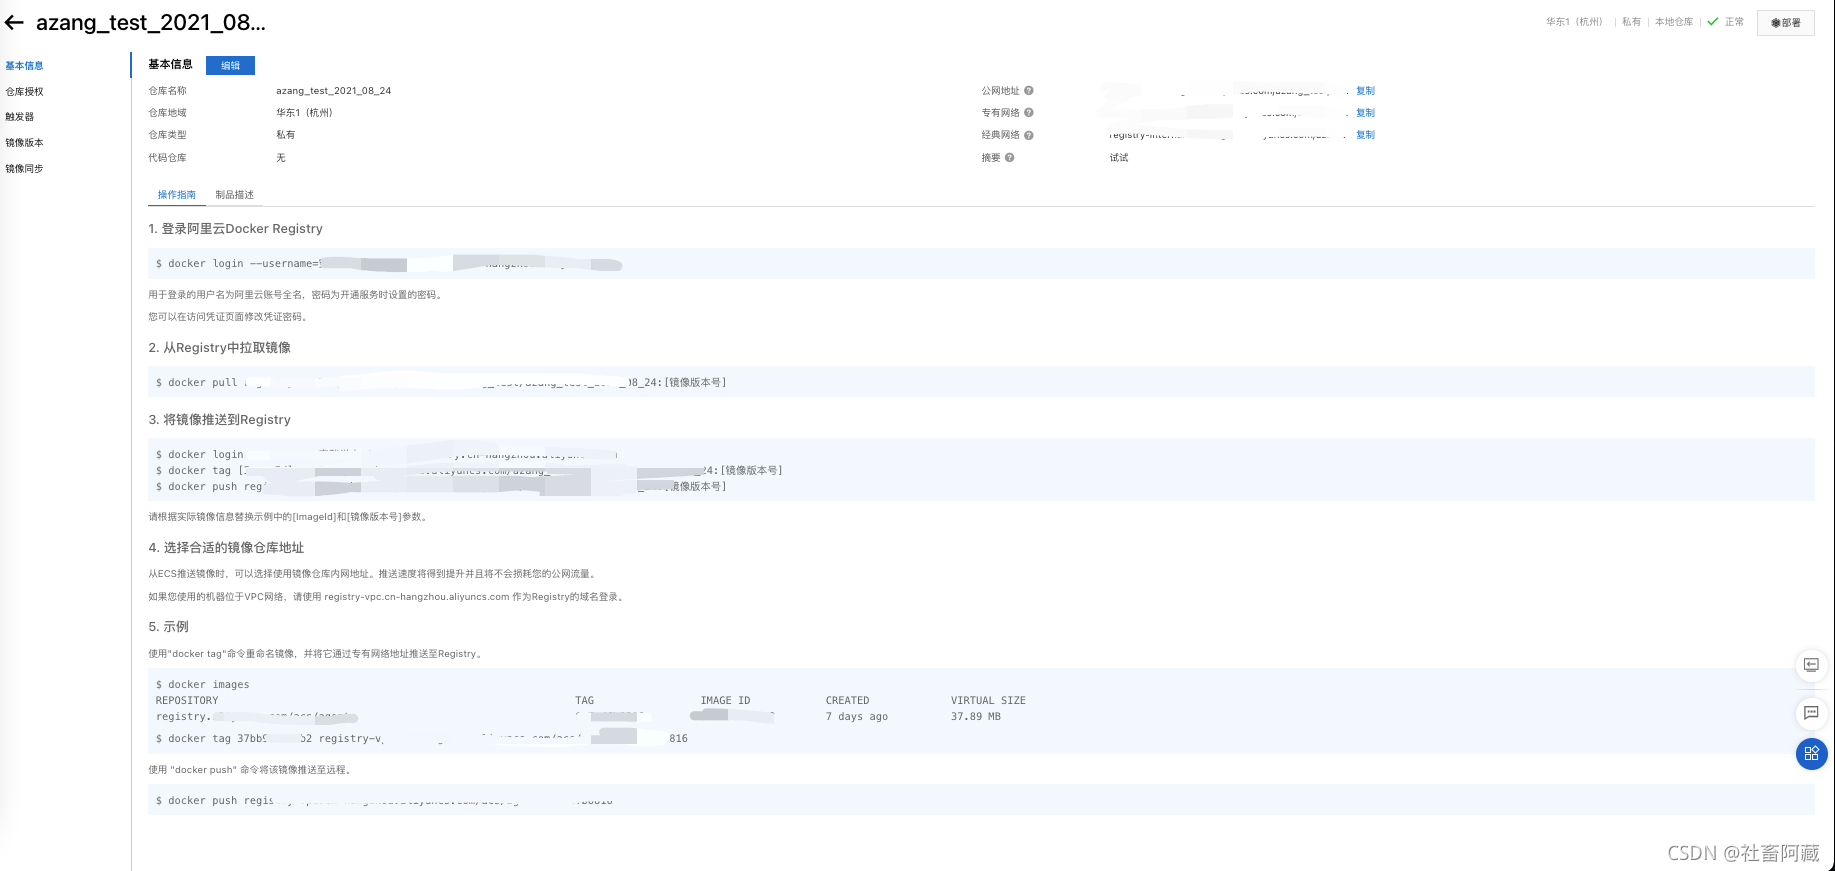The height and width of the screenshot is (871, 1835).
Task: Click the 本地仓库 label in header
Action: click(1674, 22)
